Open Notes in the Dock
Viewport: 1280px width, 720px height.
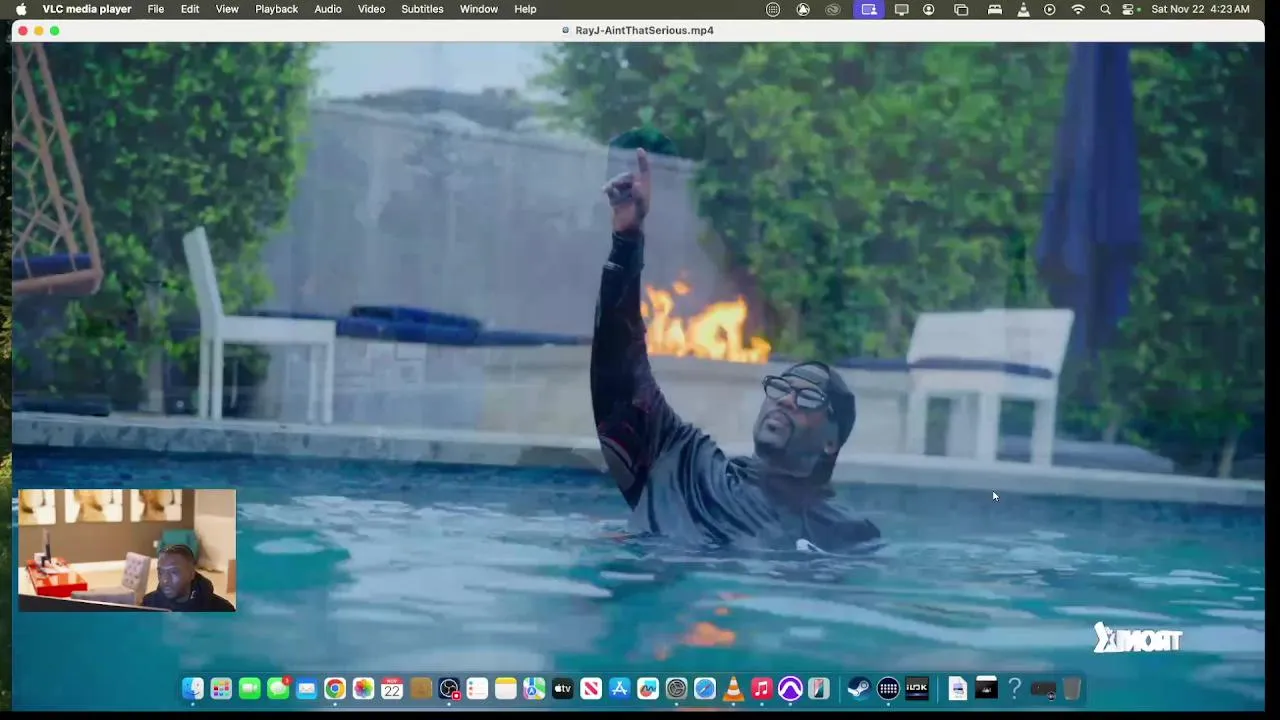pyautogui.click(x=506, y=688)
